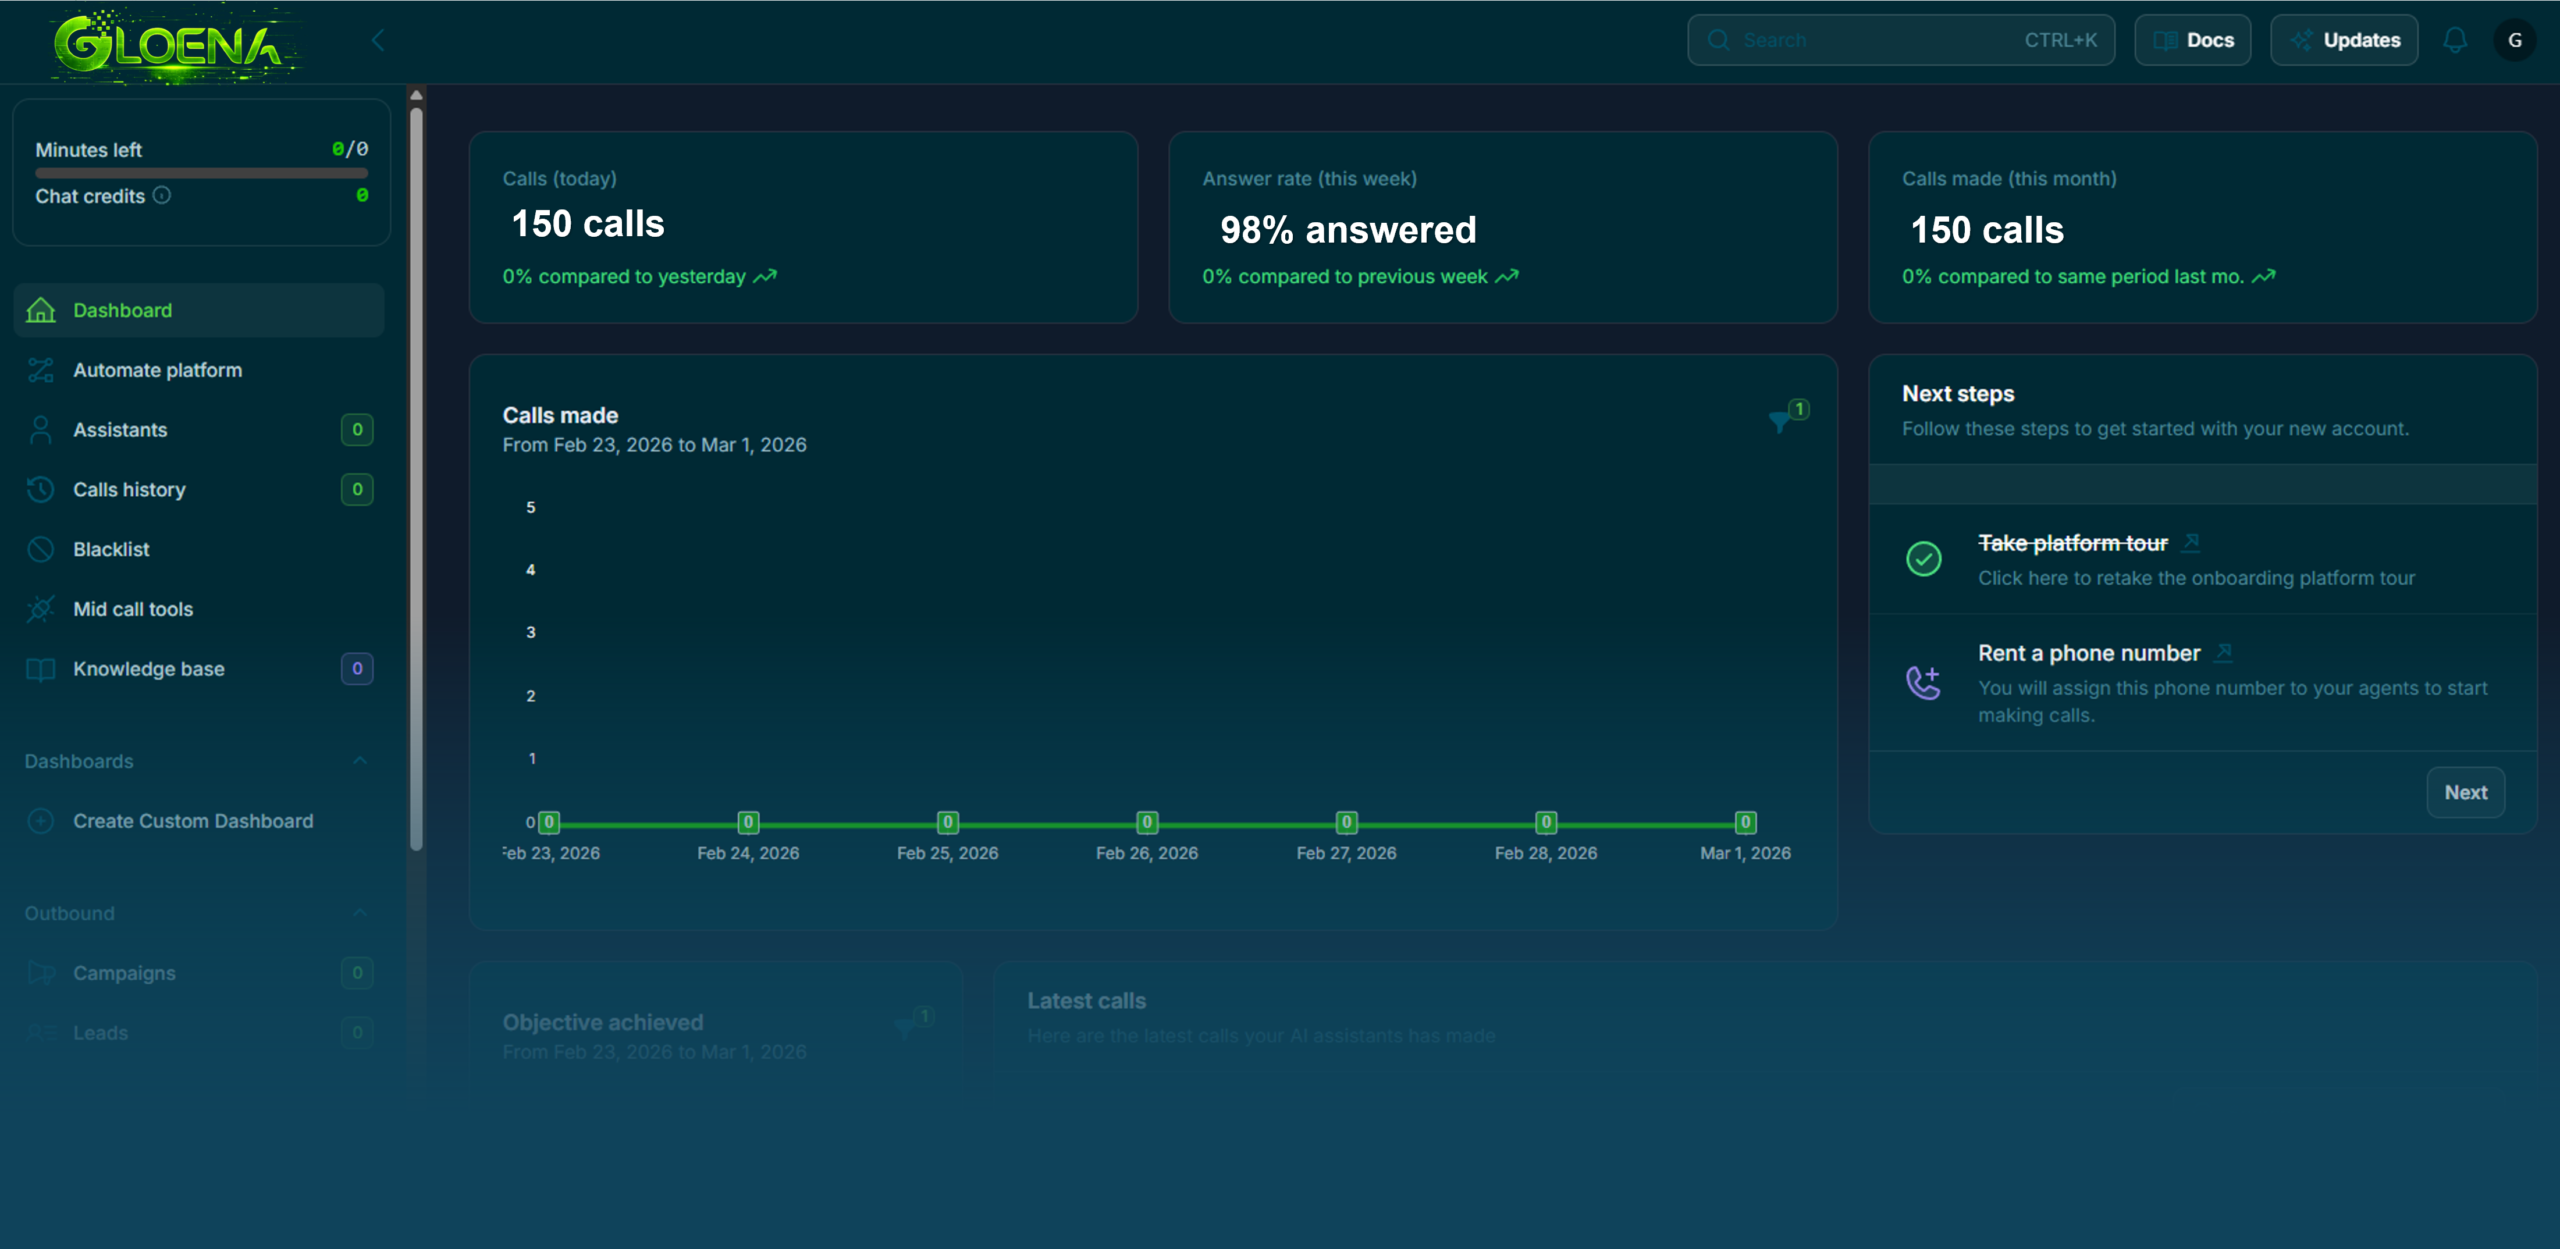The image size is (2560, 1249).
Task: Collapse the Dashboards section
Action: tap(360, 761)
